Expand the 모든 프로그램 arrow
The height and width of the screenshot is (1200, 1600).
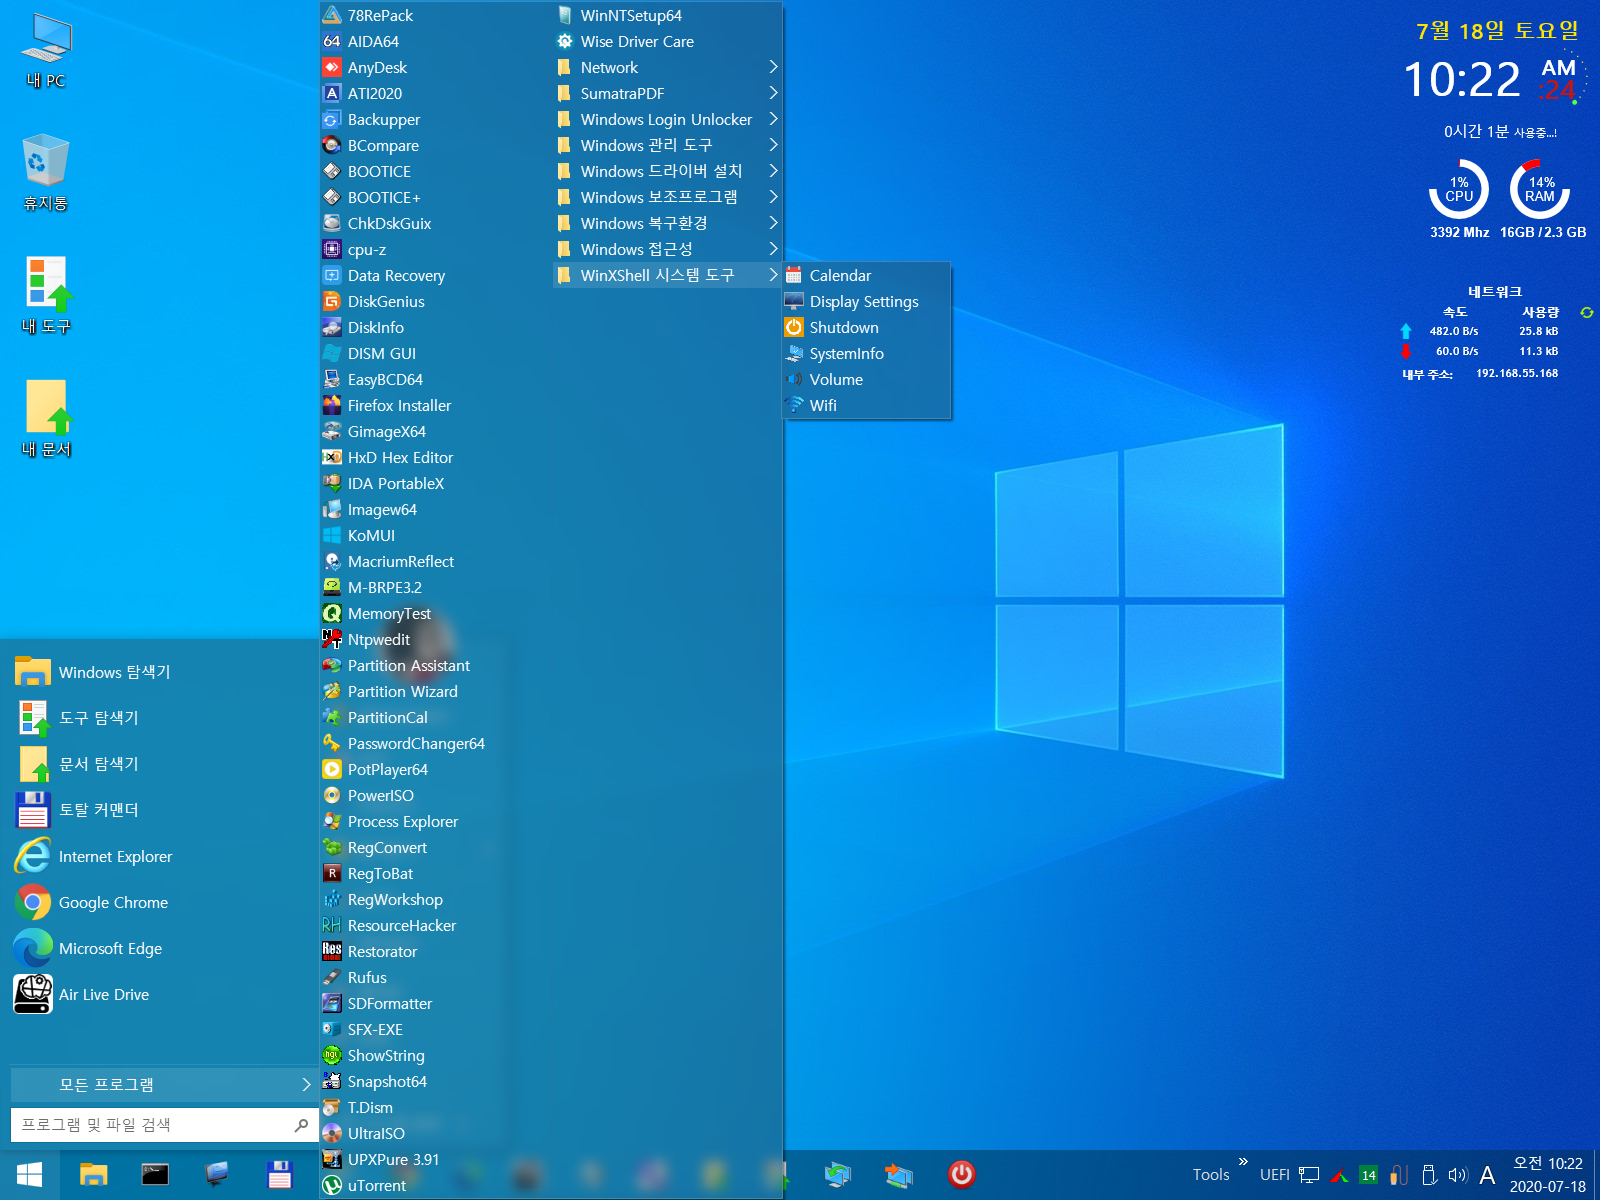pos(306,1084)
